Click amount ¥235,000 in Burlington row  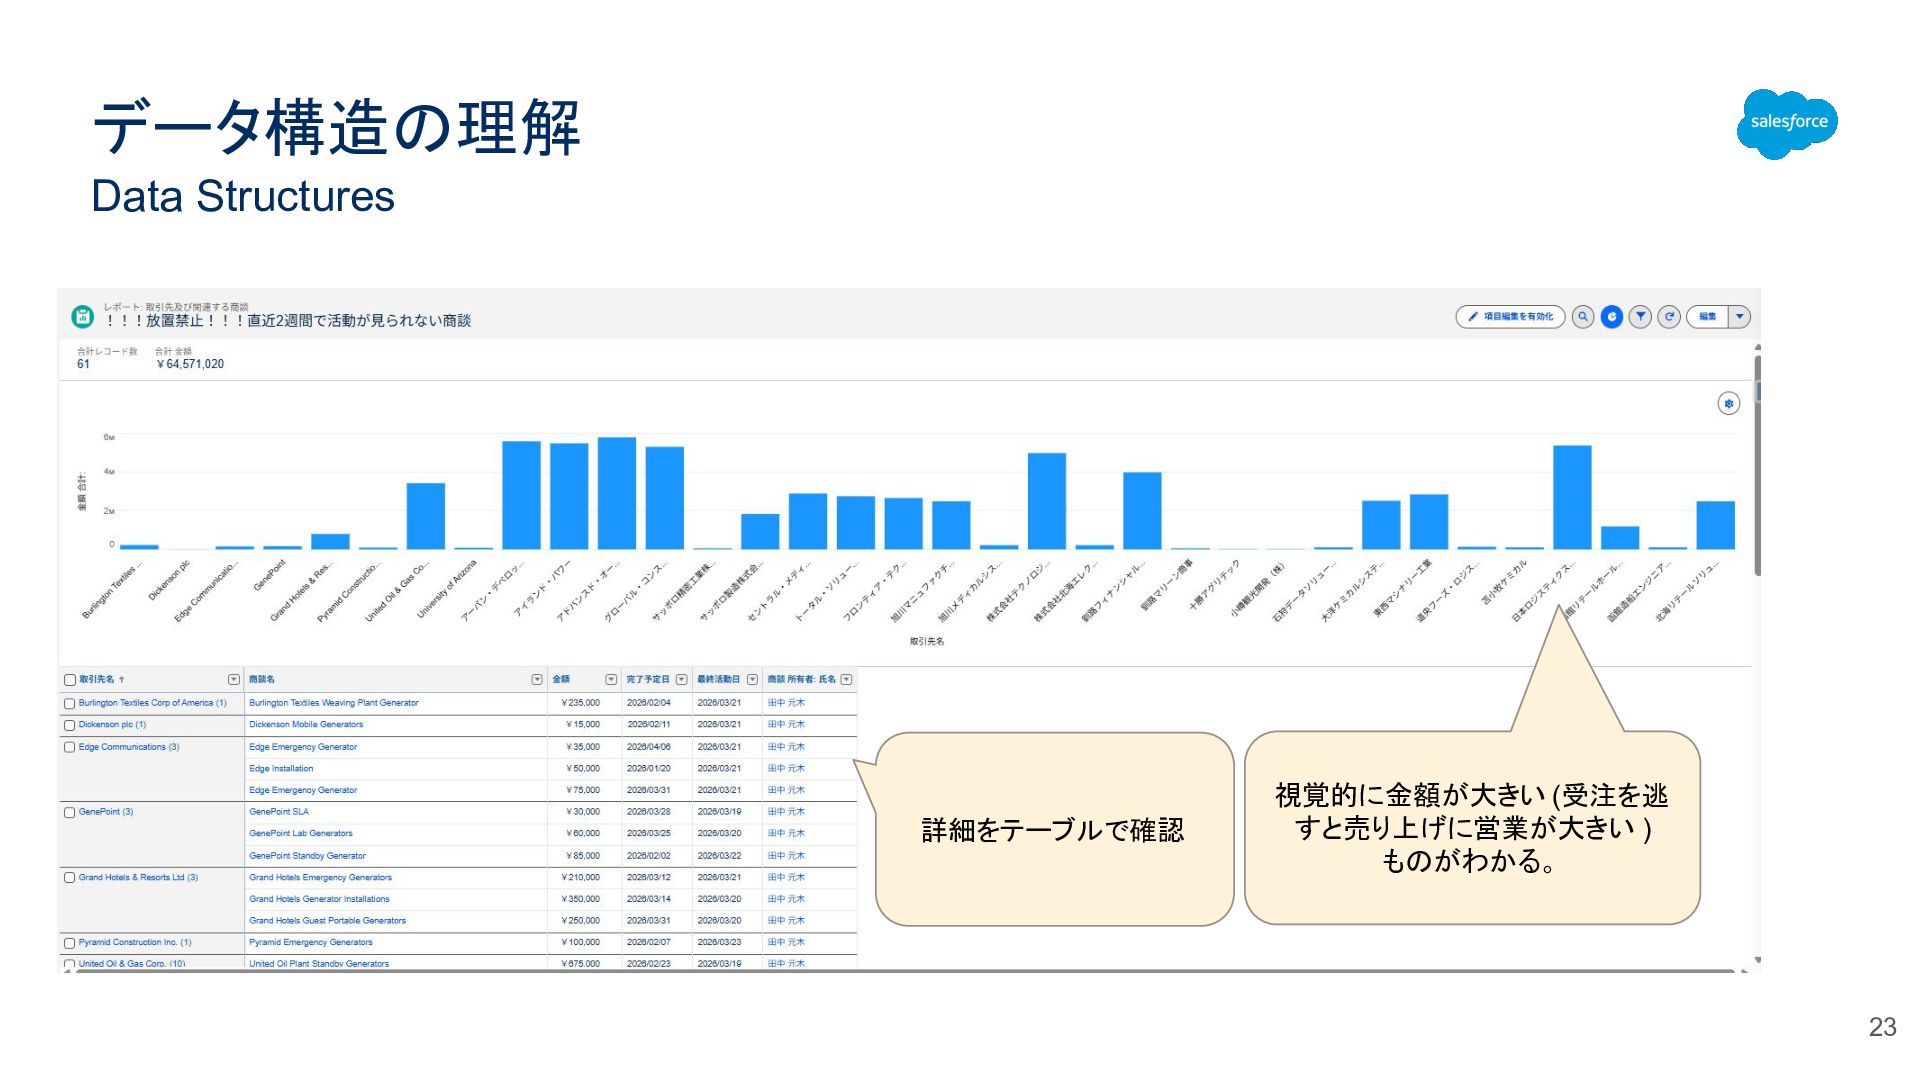coord(580,703)
